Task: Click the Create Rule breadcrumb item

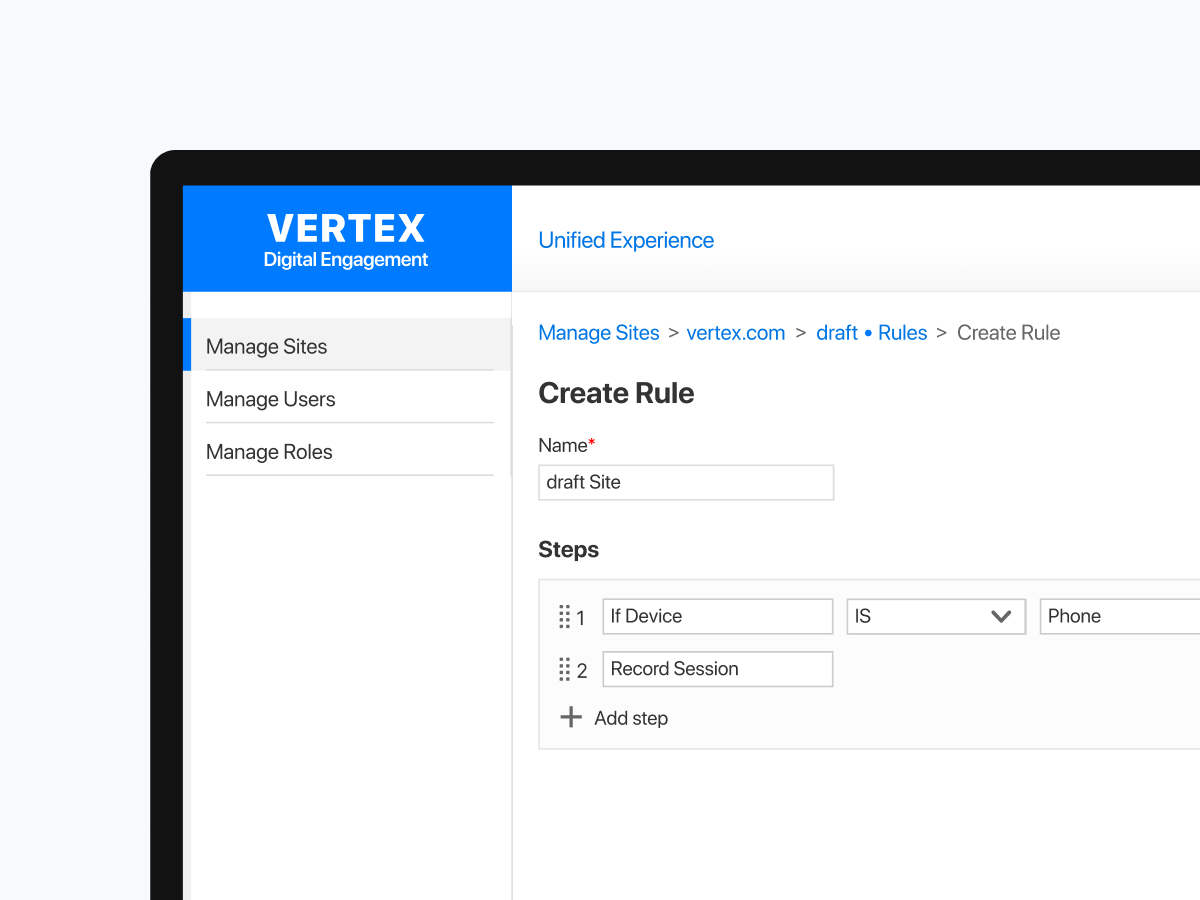Action: click(1008, 333)
